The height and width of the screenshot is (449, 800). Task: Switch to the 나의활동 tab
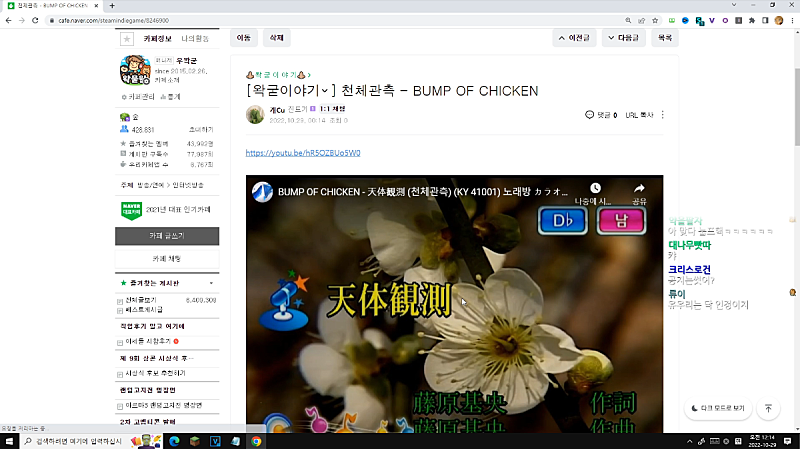pyautogui.click(x=195, y=39)
